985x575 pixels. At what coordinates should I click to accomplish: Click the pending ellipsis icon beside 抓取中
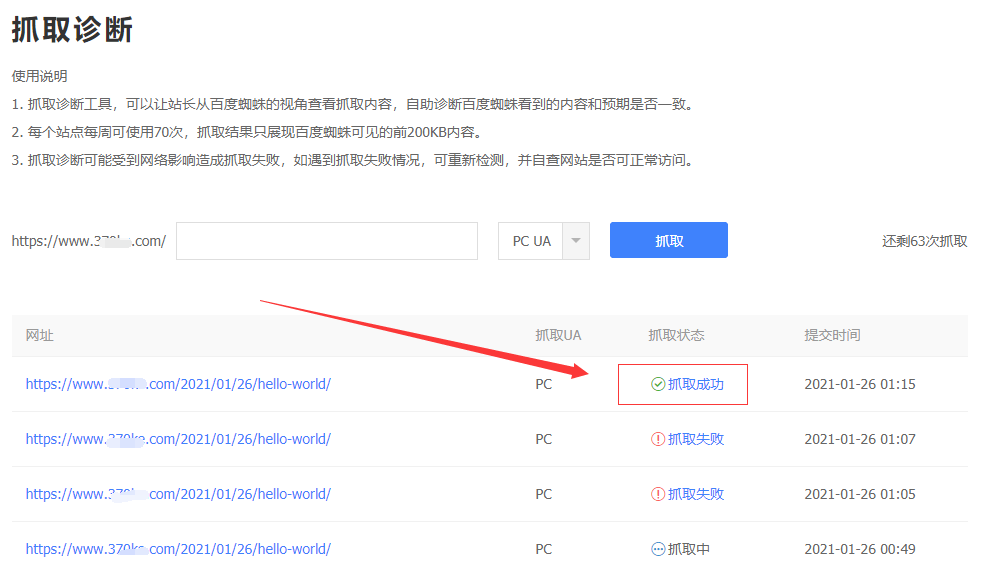tap(658, 549)
